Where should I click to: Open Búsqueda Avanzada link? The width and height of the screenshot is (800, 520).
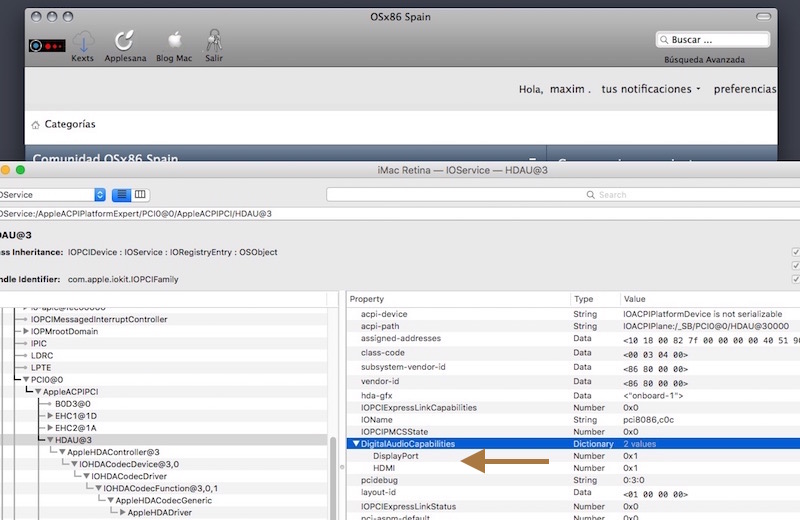[704, 60]
